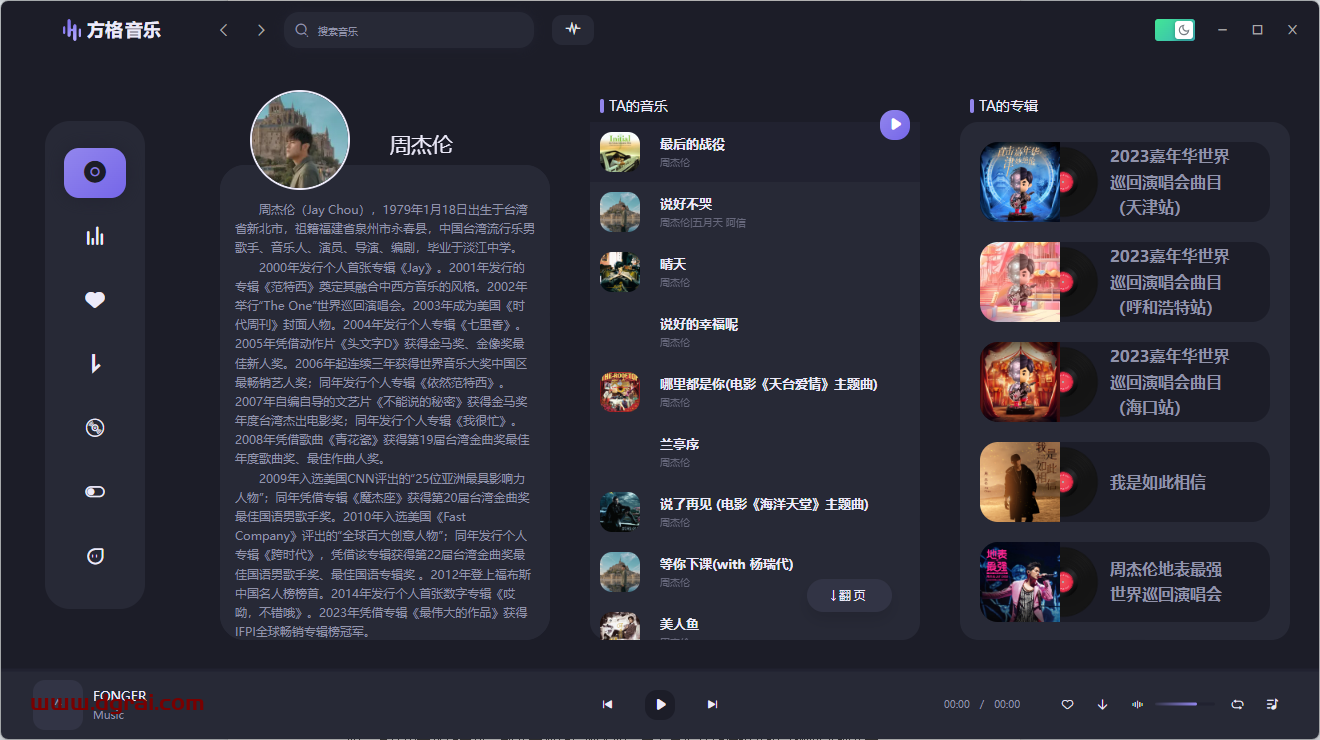Skip to next track
Screen dimensions: 1320x740
[712, 704]
